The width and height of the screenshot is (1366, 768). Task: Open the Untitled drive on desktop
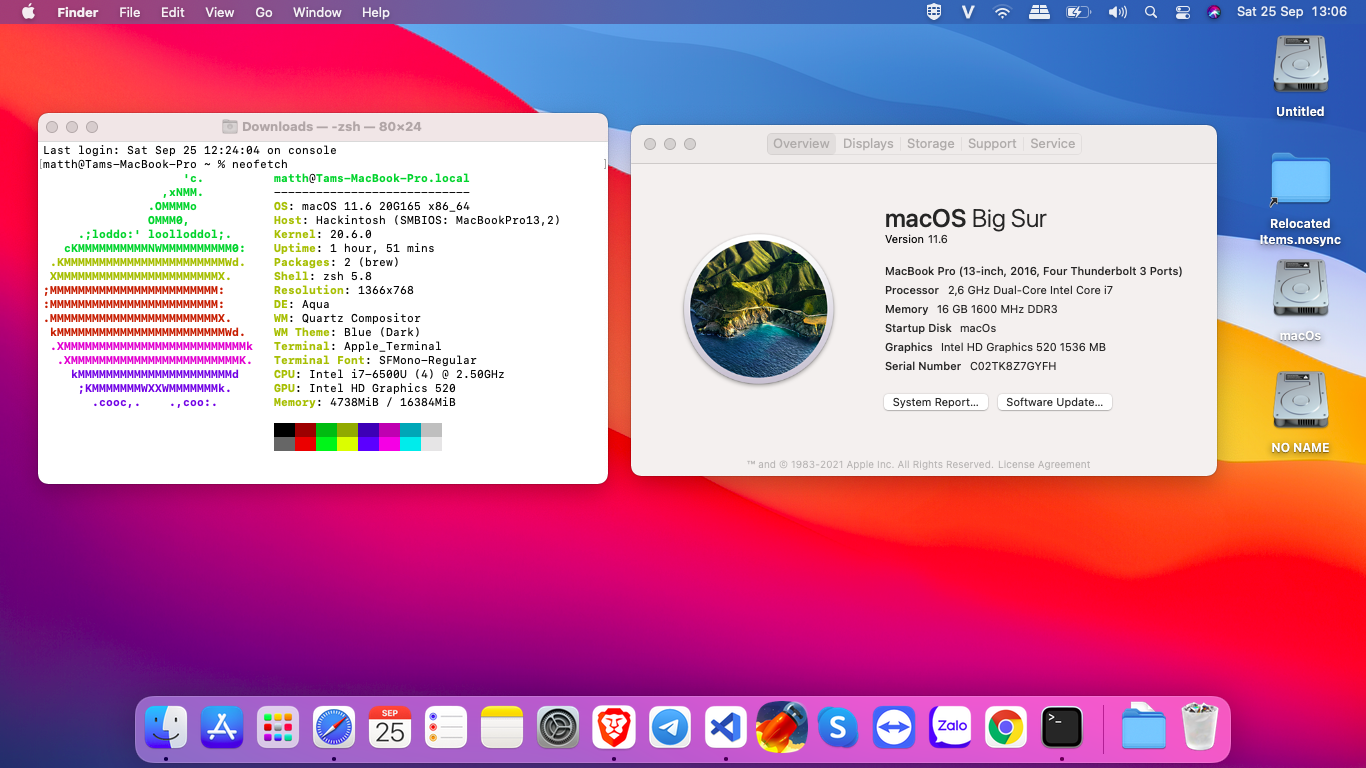pos(1300,76)
